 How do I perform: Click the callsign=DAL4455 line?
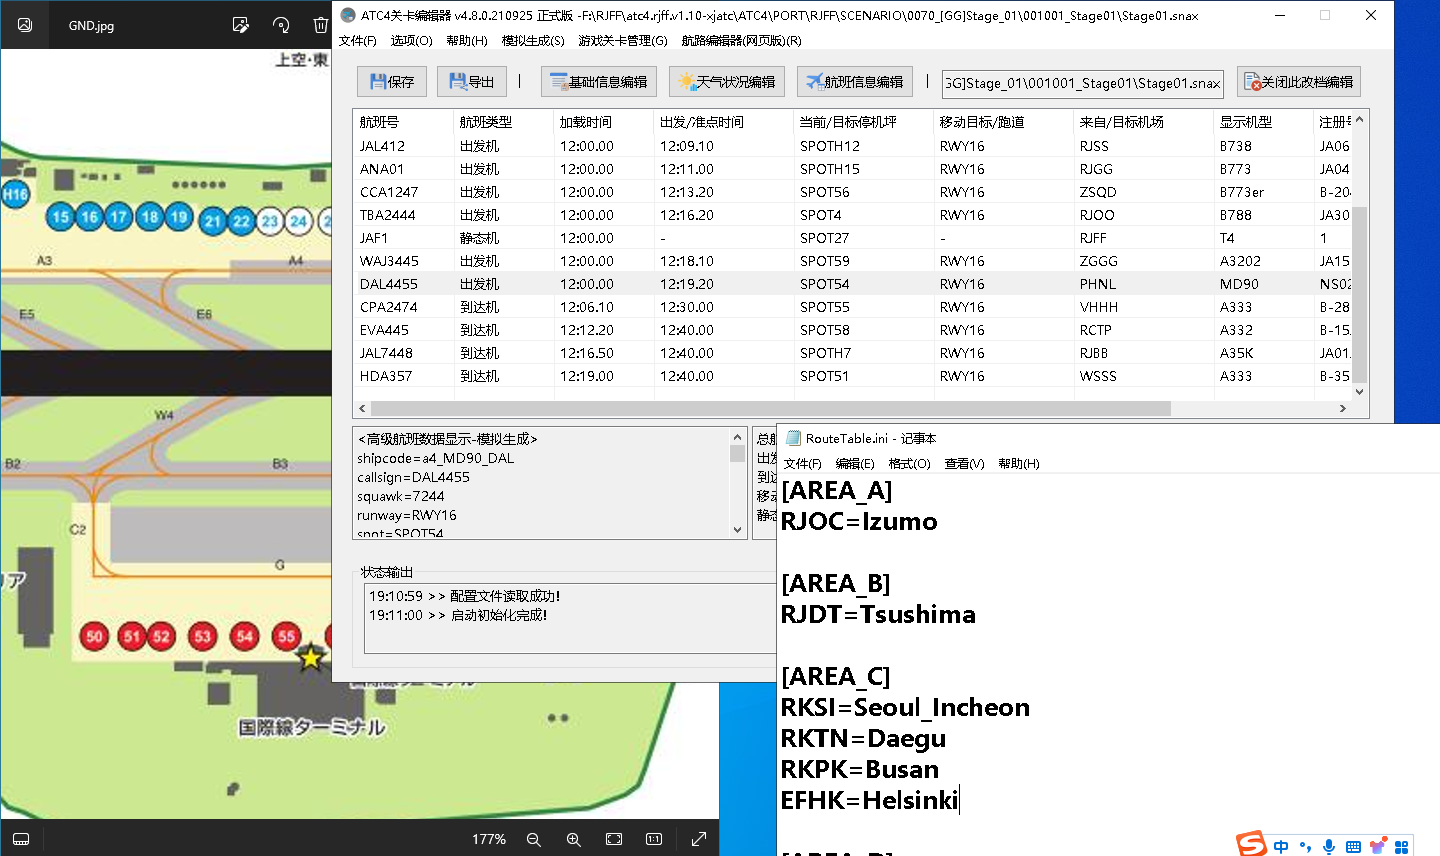[x=413, y=477]
